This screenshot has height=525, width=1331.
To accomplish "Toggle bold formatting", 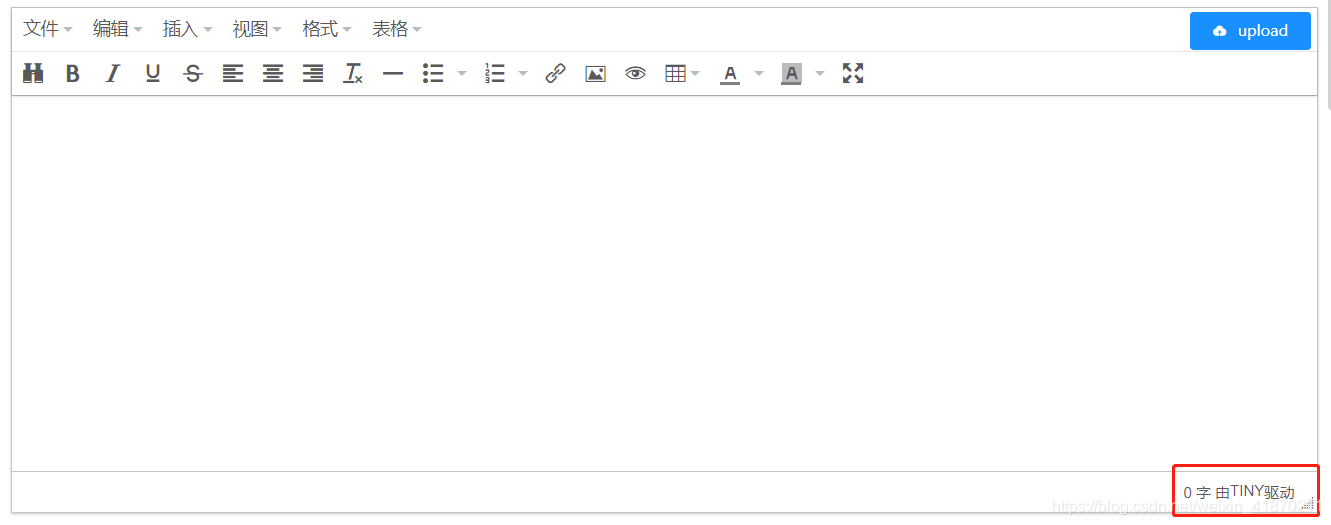I will [73, 73].
